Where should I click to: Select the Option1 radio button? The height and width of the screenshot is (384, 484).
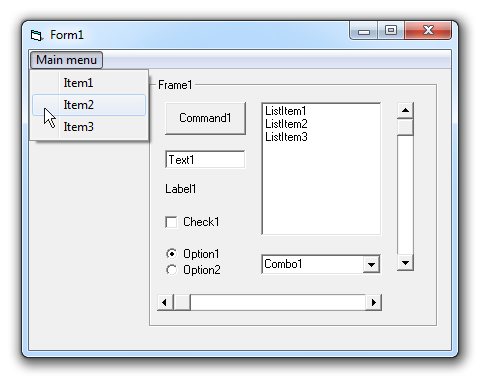[171, 254]
